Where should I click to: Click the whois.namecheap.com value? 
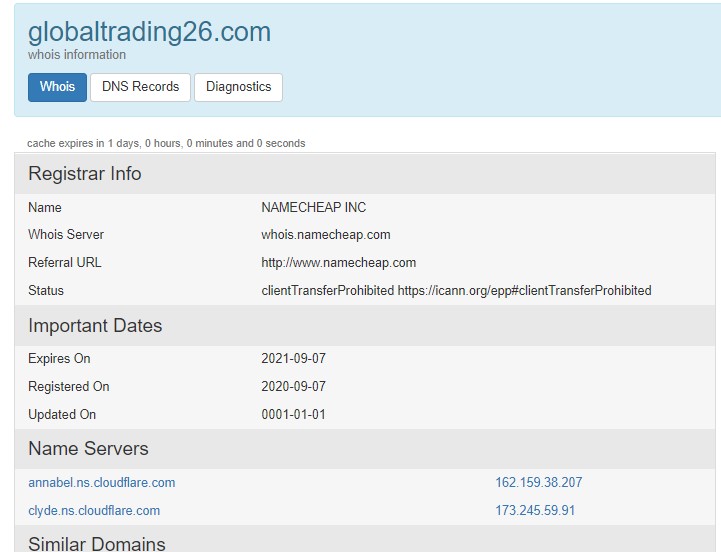(x=326, y=235)
